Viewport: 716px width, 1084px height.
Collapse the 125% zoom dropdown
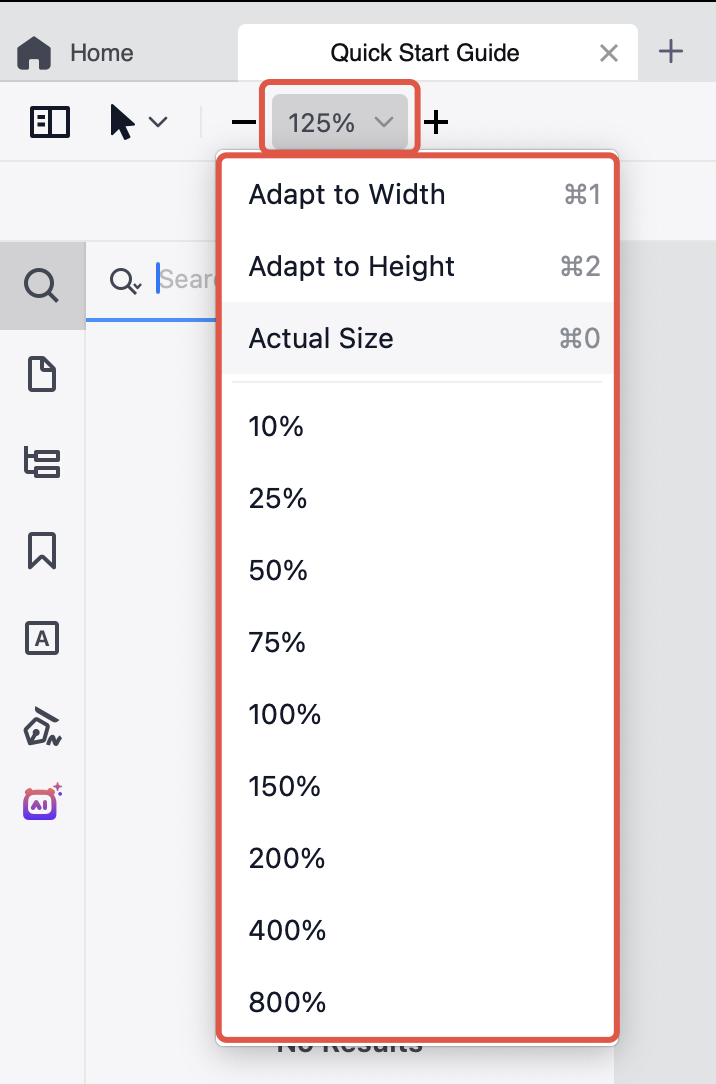[340, 123]
